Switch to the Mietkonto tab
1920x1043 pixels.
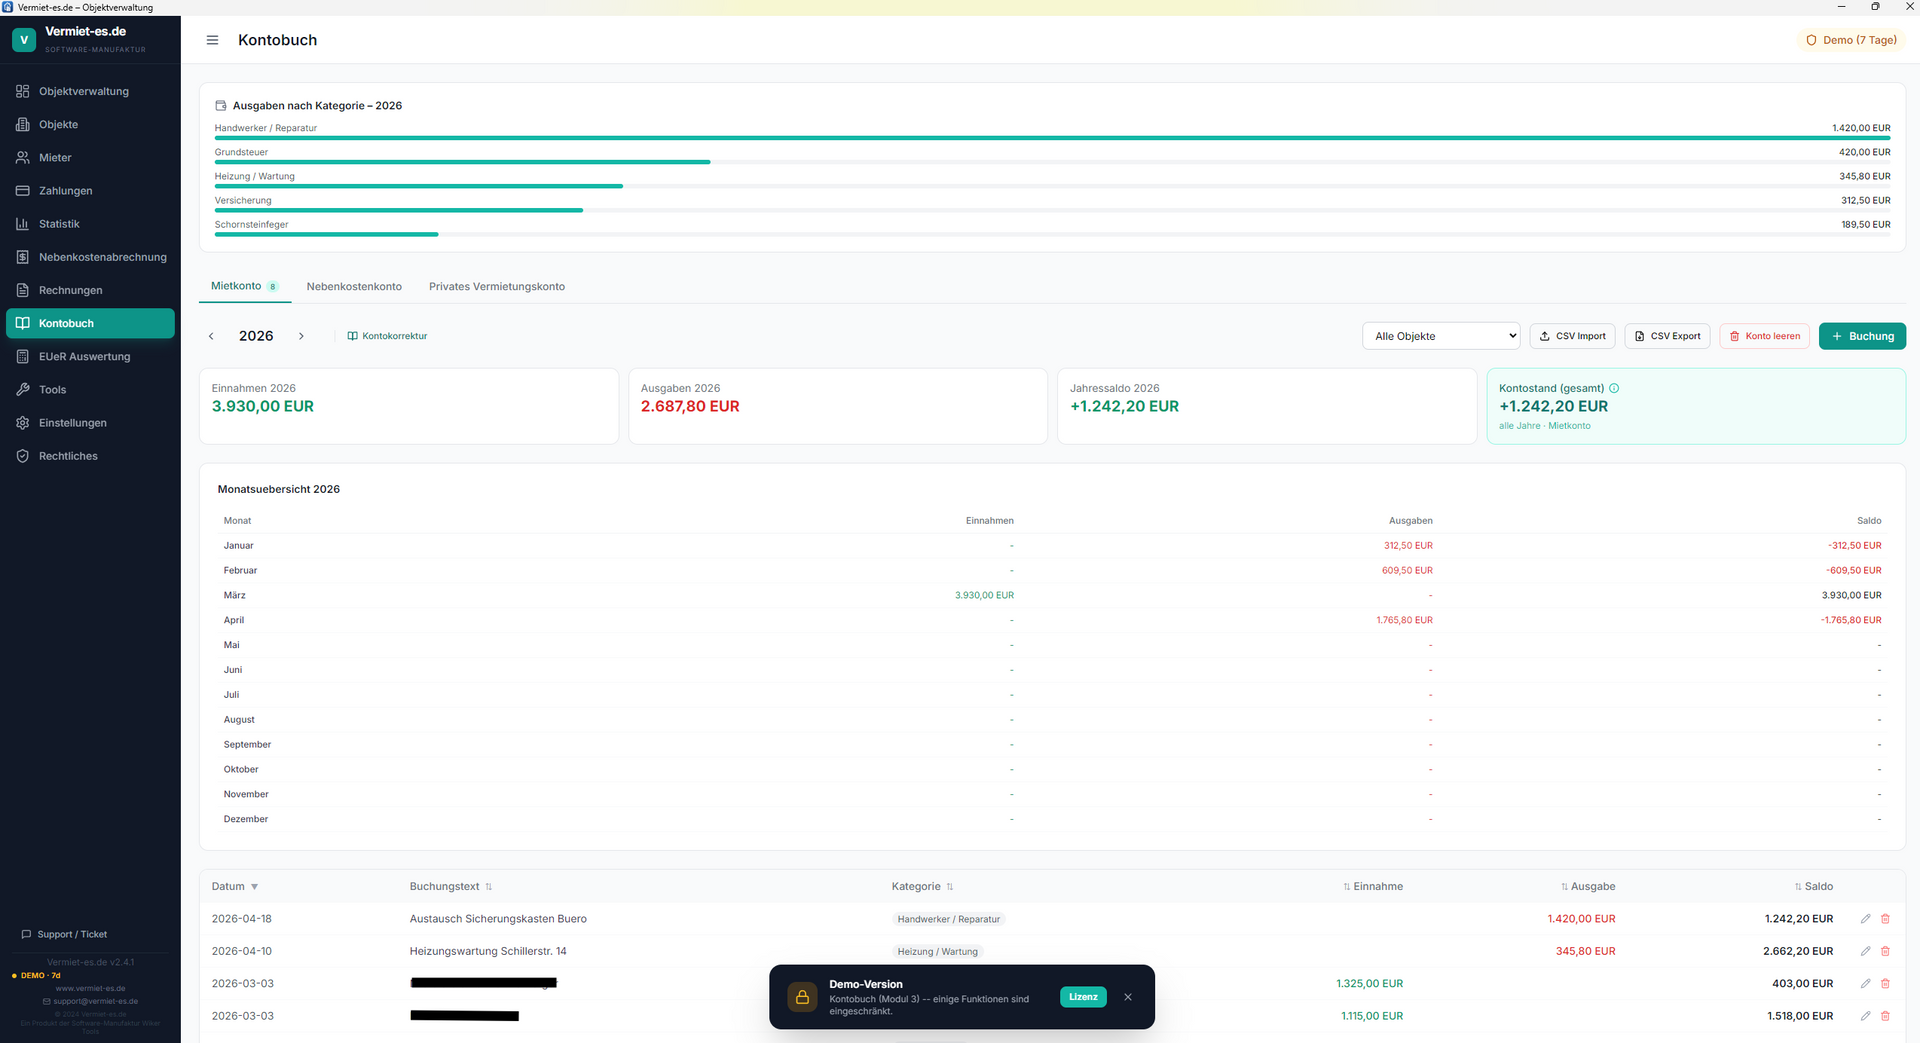(244, 286)
